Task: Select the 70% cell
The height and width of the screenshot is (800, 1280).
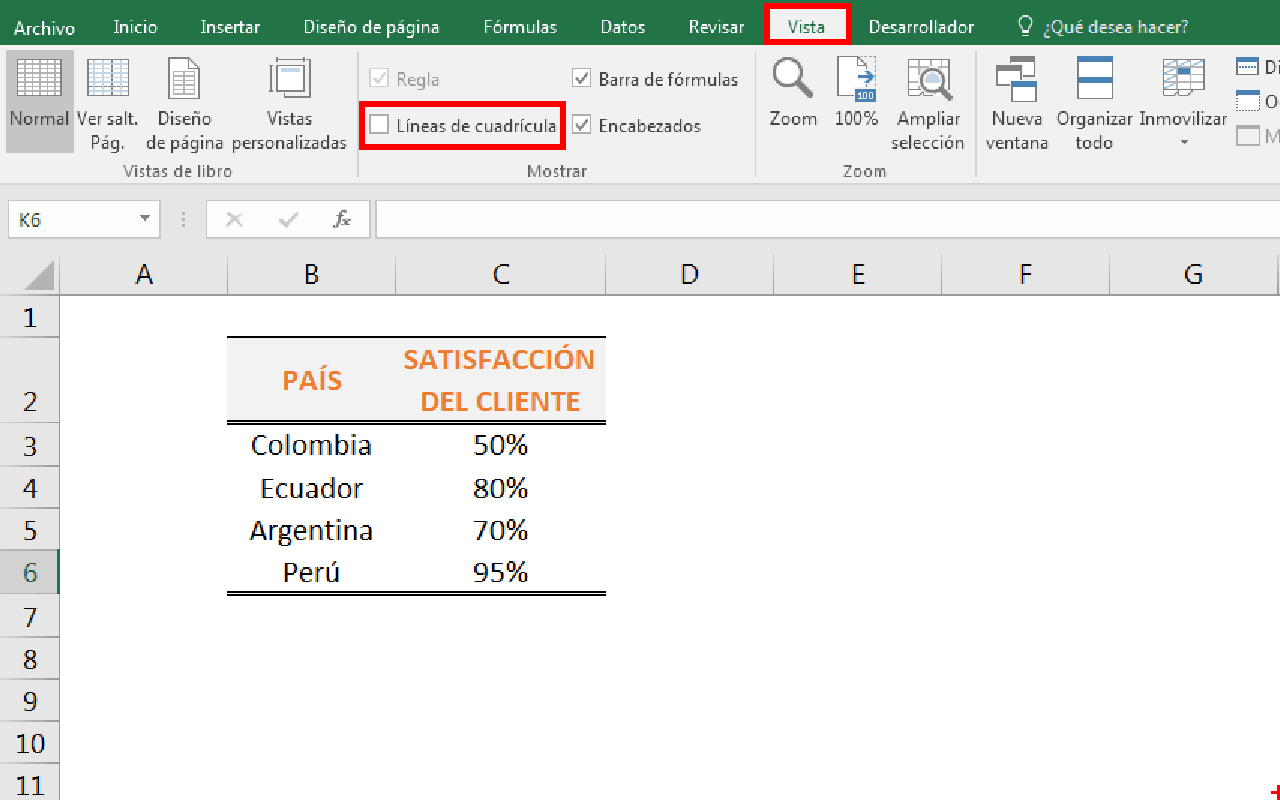Action: (x=501, y=529)
